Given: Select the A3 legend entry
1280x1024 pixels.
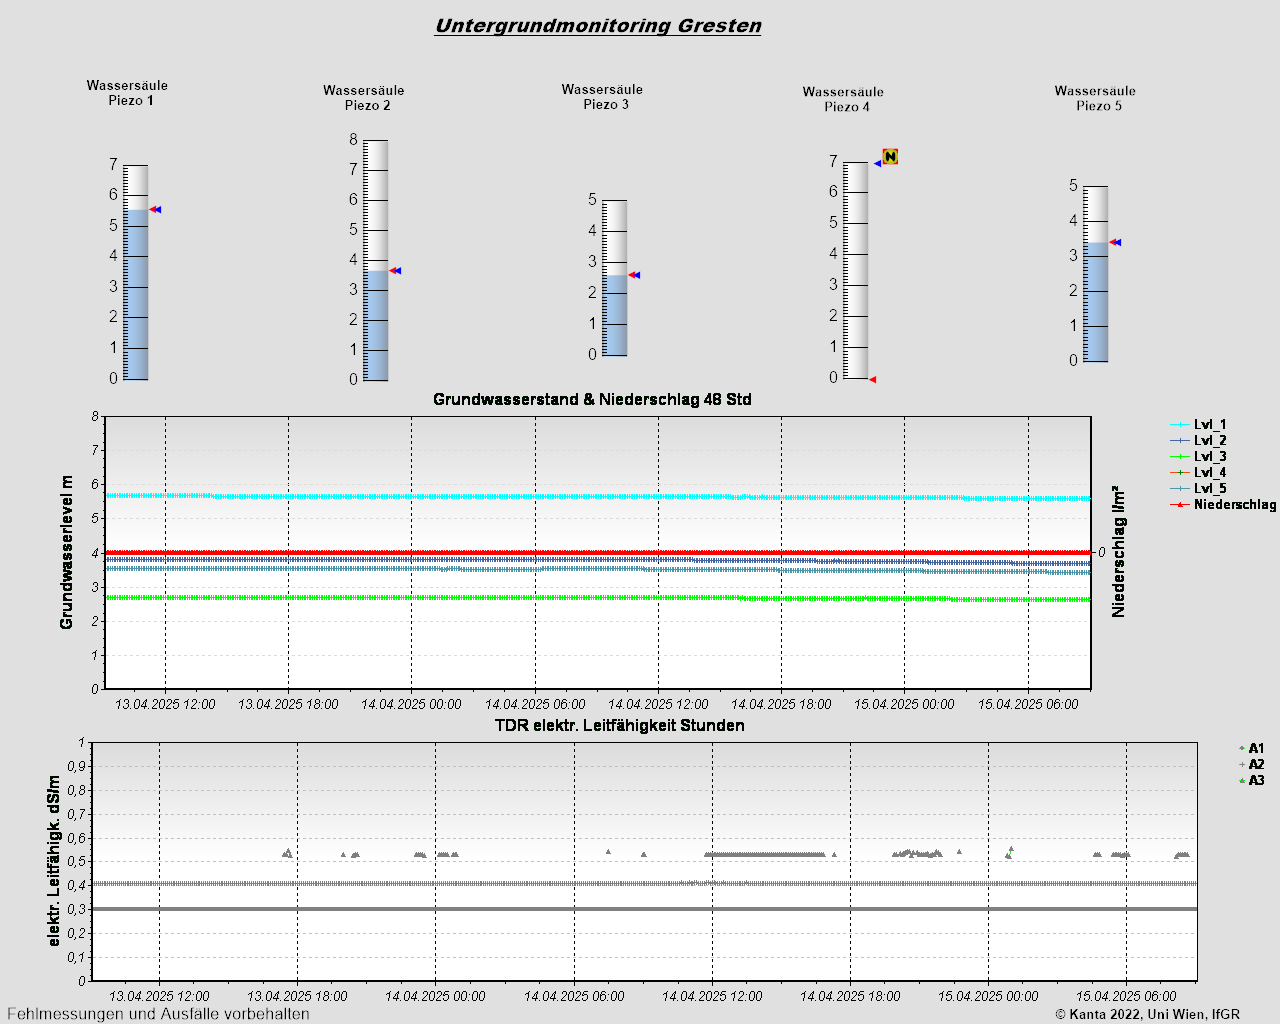Looking at the screenshot, I should [x=1252, y=780].
